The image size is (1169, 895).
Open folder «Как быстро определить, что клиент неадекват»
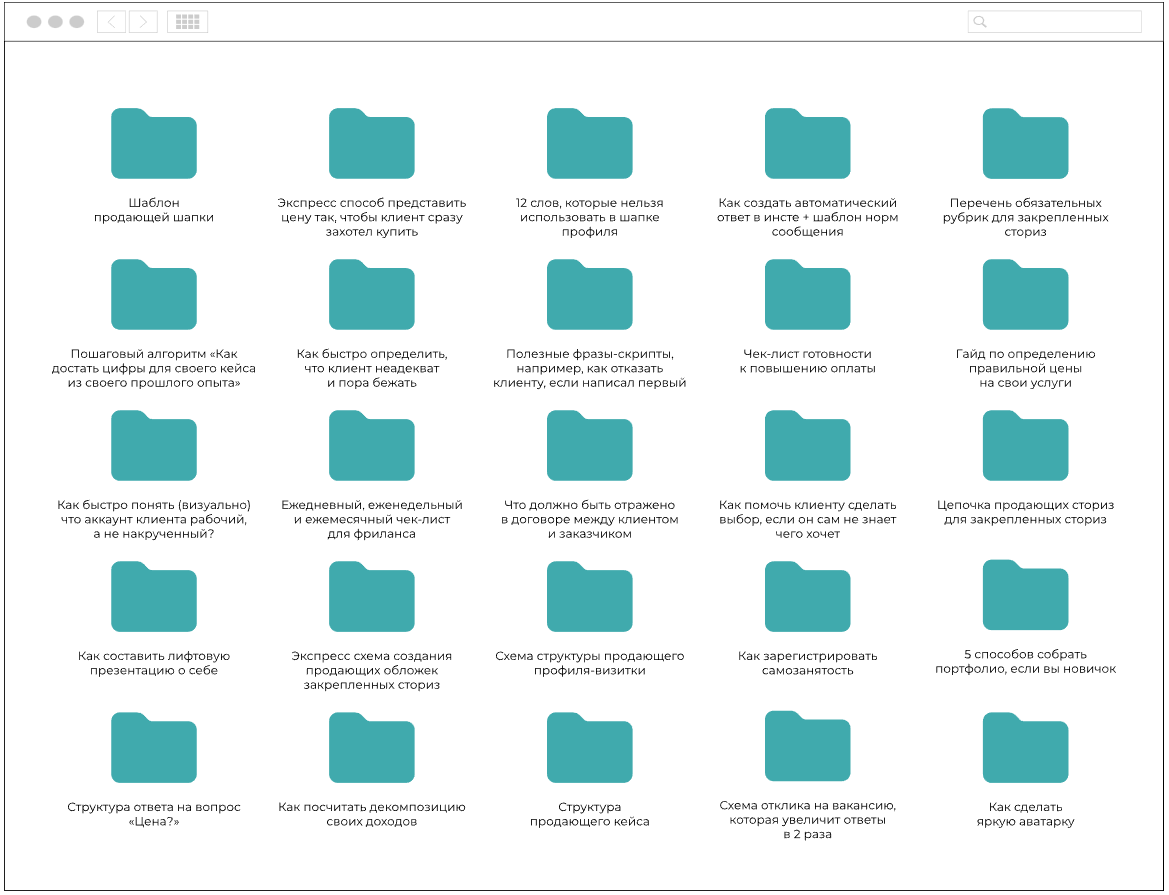[371, 295]
